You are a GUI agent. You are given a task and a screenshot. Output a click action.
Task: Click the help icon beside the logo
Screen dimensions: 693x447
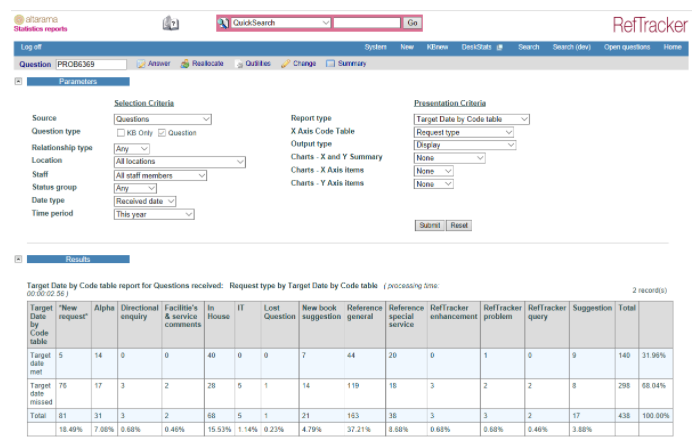170,24
